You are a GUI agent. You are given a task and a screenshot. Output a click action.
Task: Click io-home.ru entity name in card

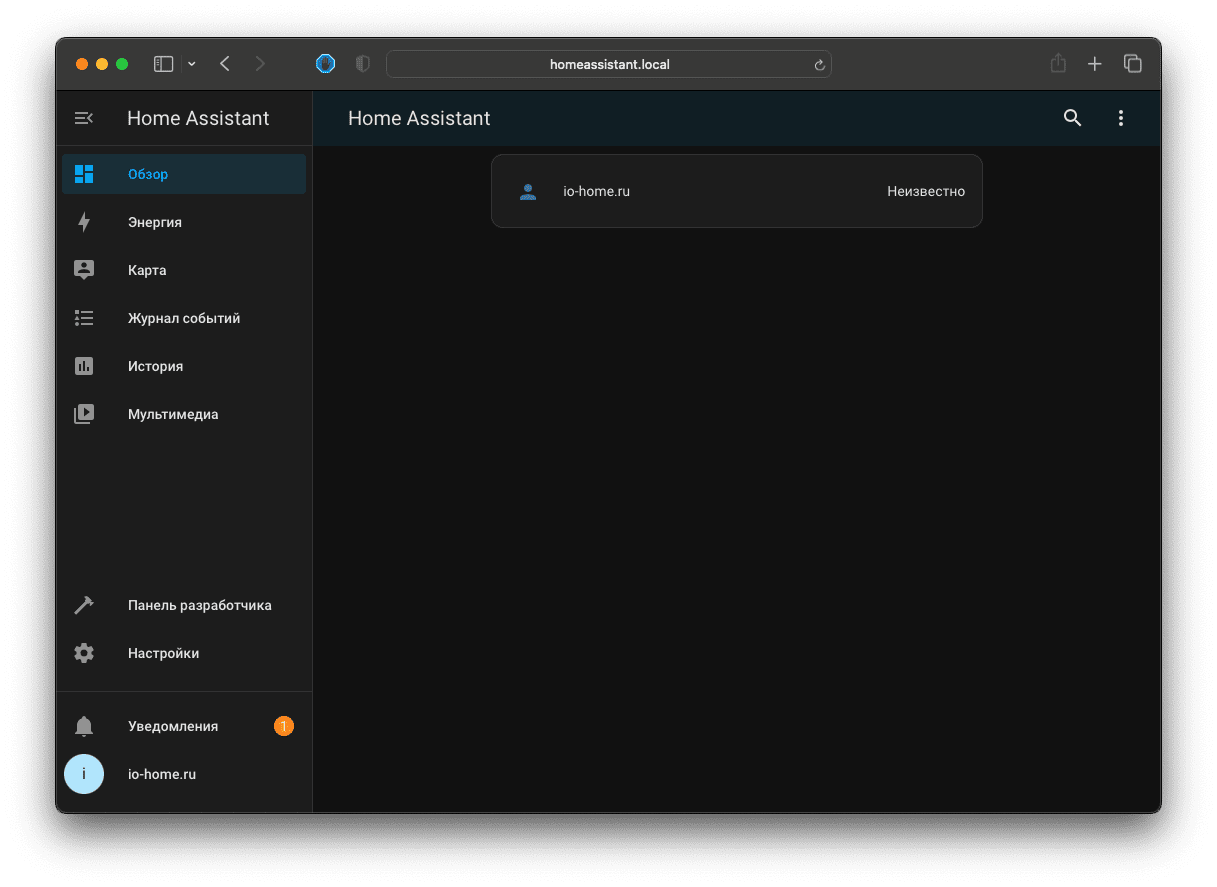pyautogui.click(x=597, y=191)
